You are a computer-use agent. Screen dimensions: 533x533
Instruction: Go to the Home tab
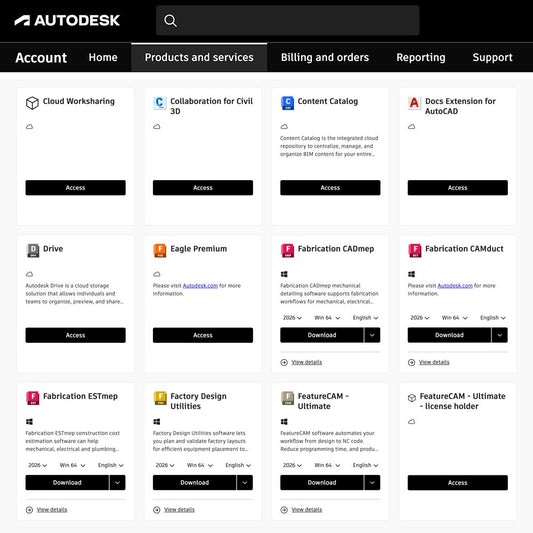pyautogui.click(x=103, y=57)
